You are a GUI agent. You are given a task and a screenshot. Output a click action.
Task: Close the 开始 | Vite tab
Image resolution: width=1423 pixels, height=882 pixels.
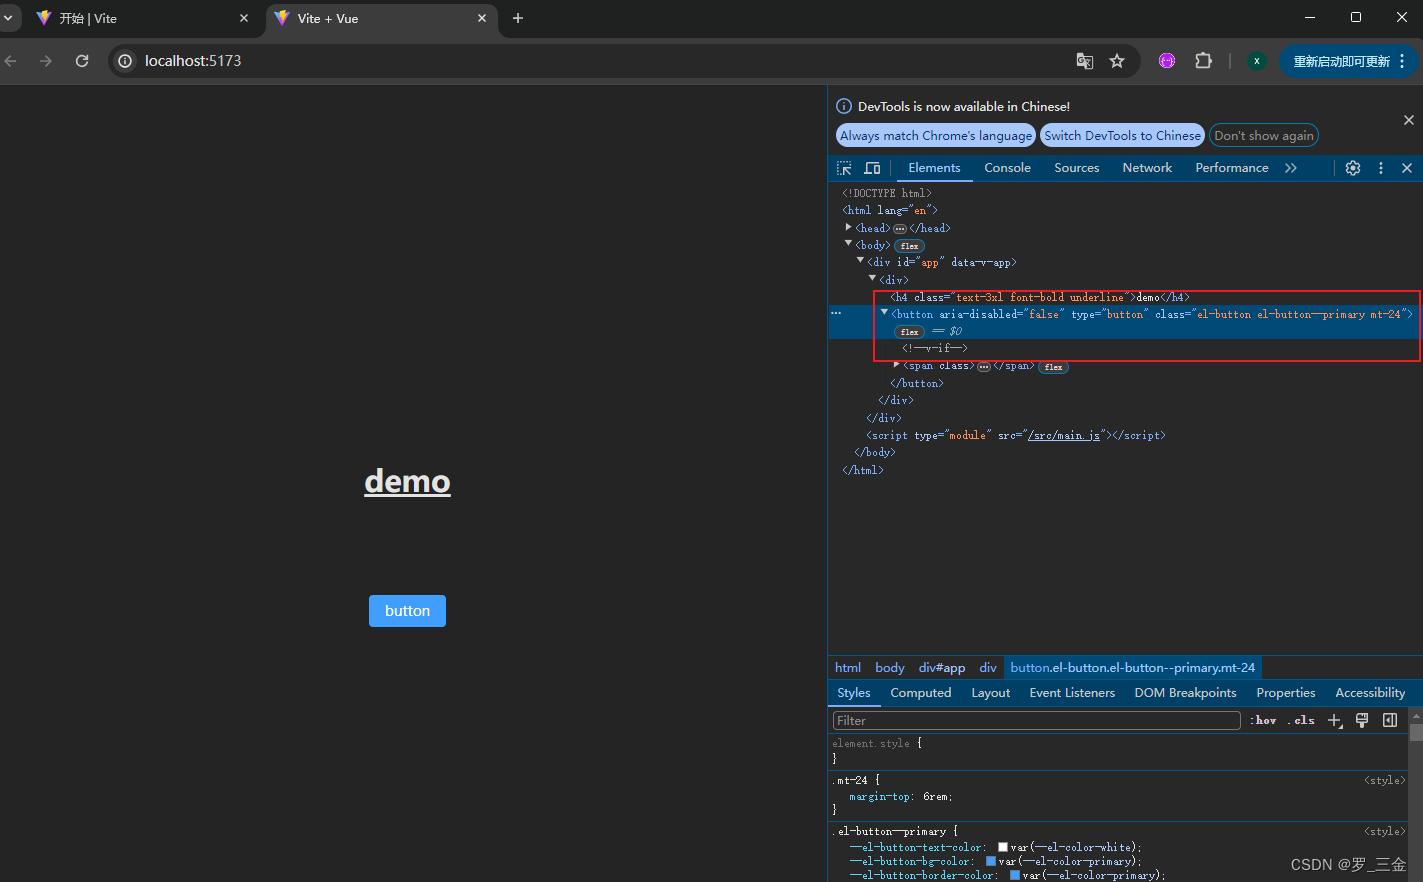coord(244,18)
